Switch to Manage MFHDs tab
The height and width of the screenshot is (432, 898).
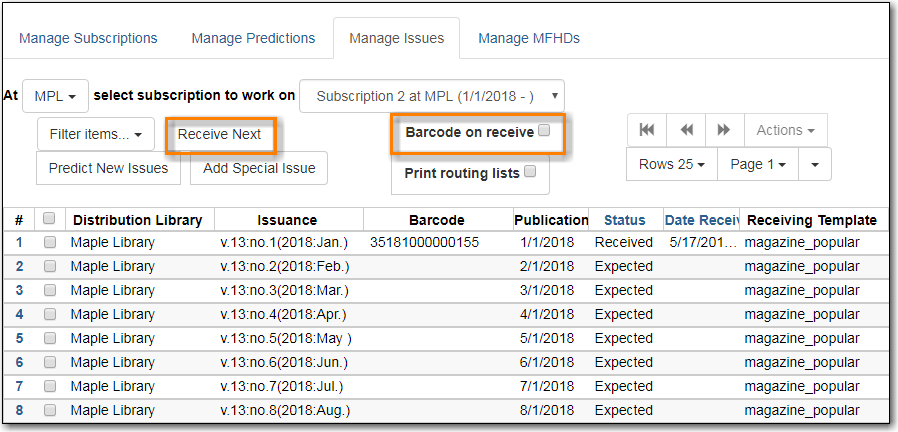pos(528,38)
